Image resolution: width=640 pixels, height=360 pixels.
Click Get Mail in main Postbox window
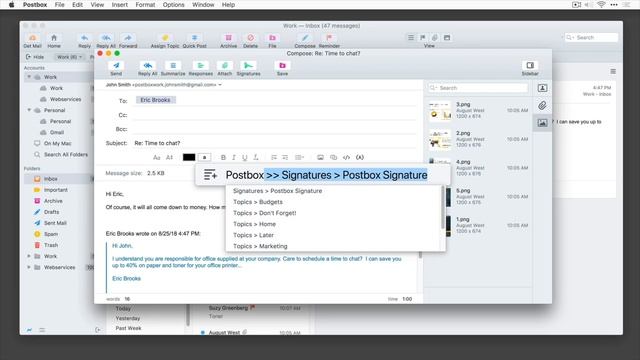[x=33, y=41]
